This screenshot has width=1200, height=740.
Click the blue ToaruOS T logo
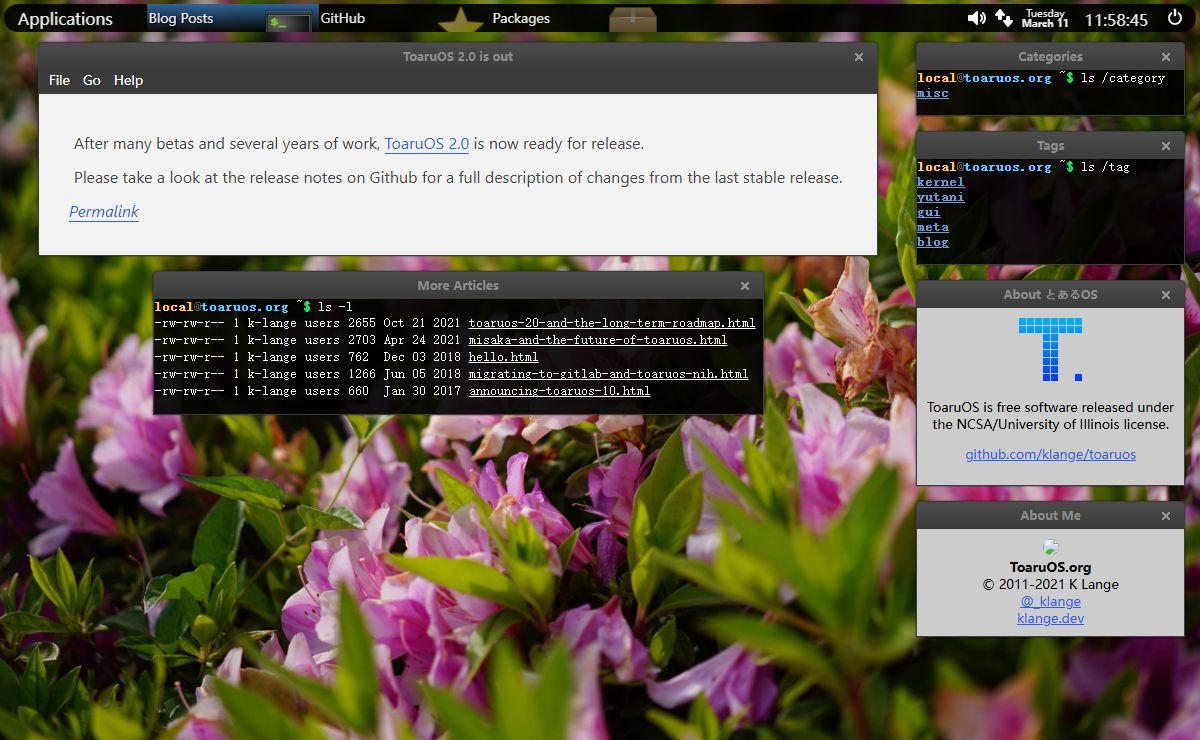click(1050, 349)
